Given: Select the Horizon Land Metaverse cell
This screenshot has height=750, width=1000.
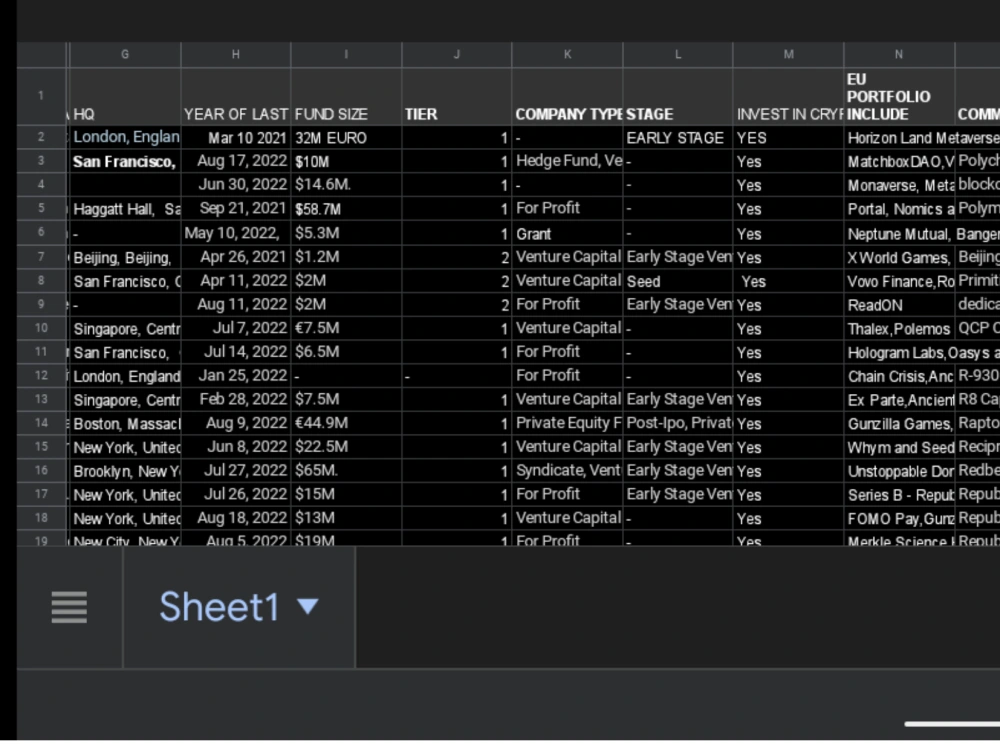Looking at the screenshot, I should [922, 138].
